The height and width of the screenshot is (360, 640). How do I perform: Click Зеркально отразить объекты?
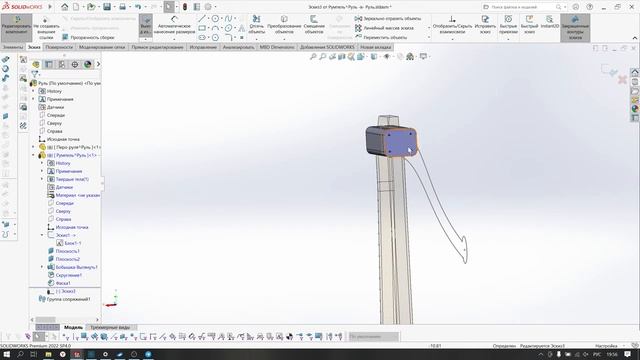[x=388, y=19]
